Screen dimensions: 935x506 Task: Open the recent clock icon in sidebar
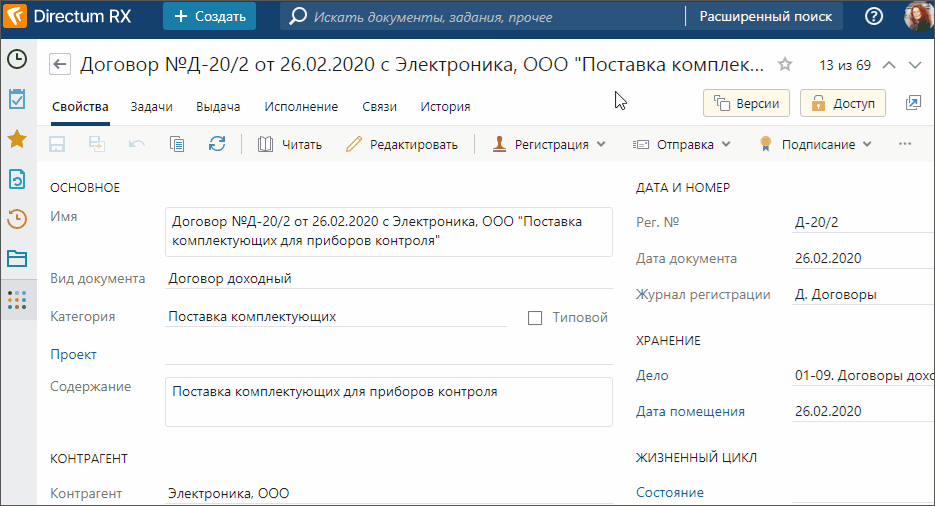pos(17,59)
